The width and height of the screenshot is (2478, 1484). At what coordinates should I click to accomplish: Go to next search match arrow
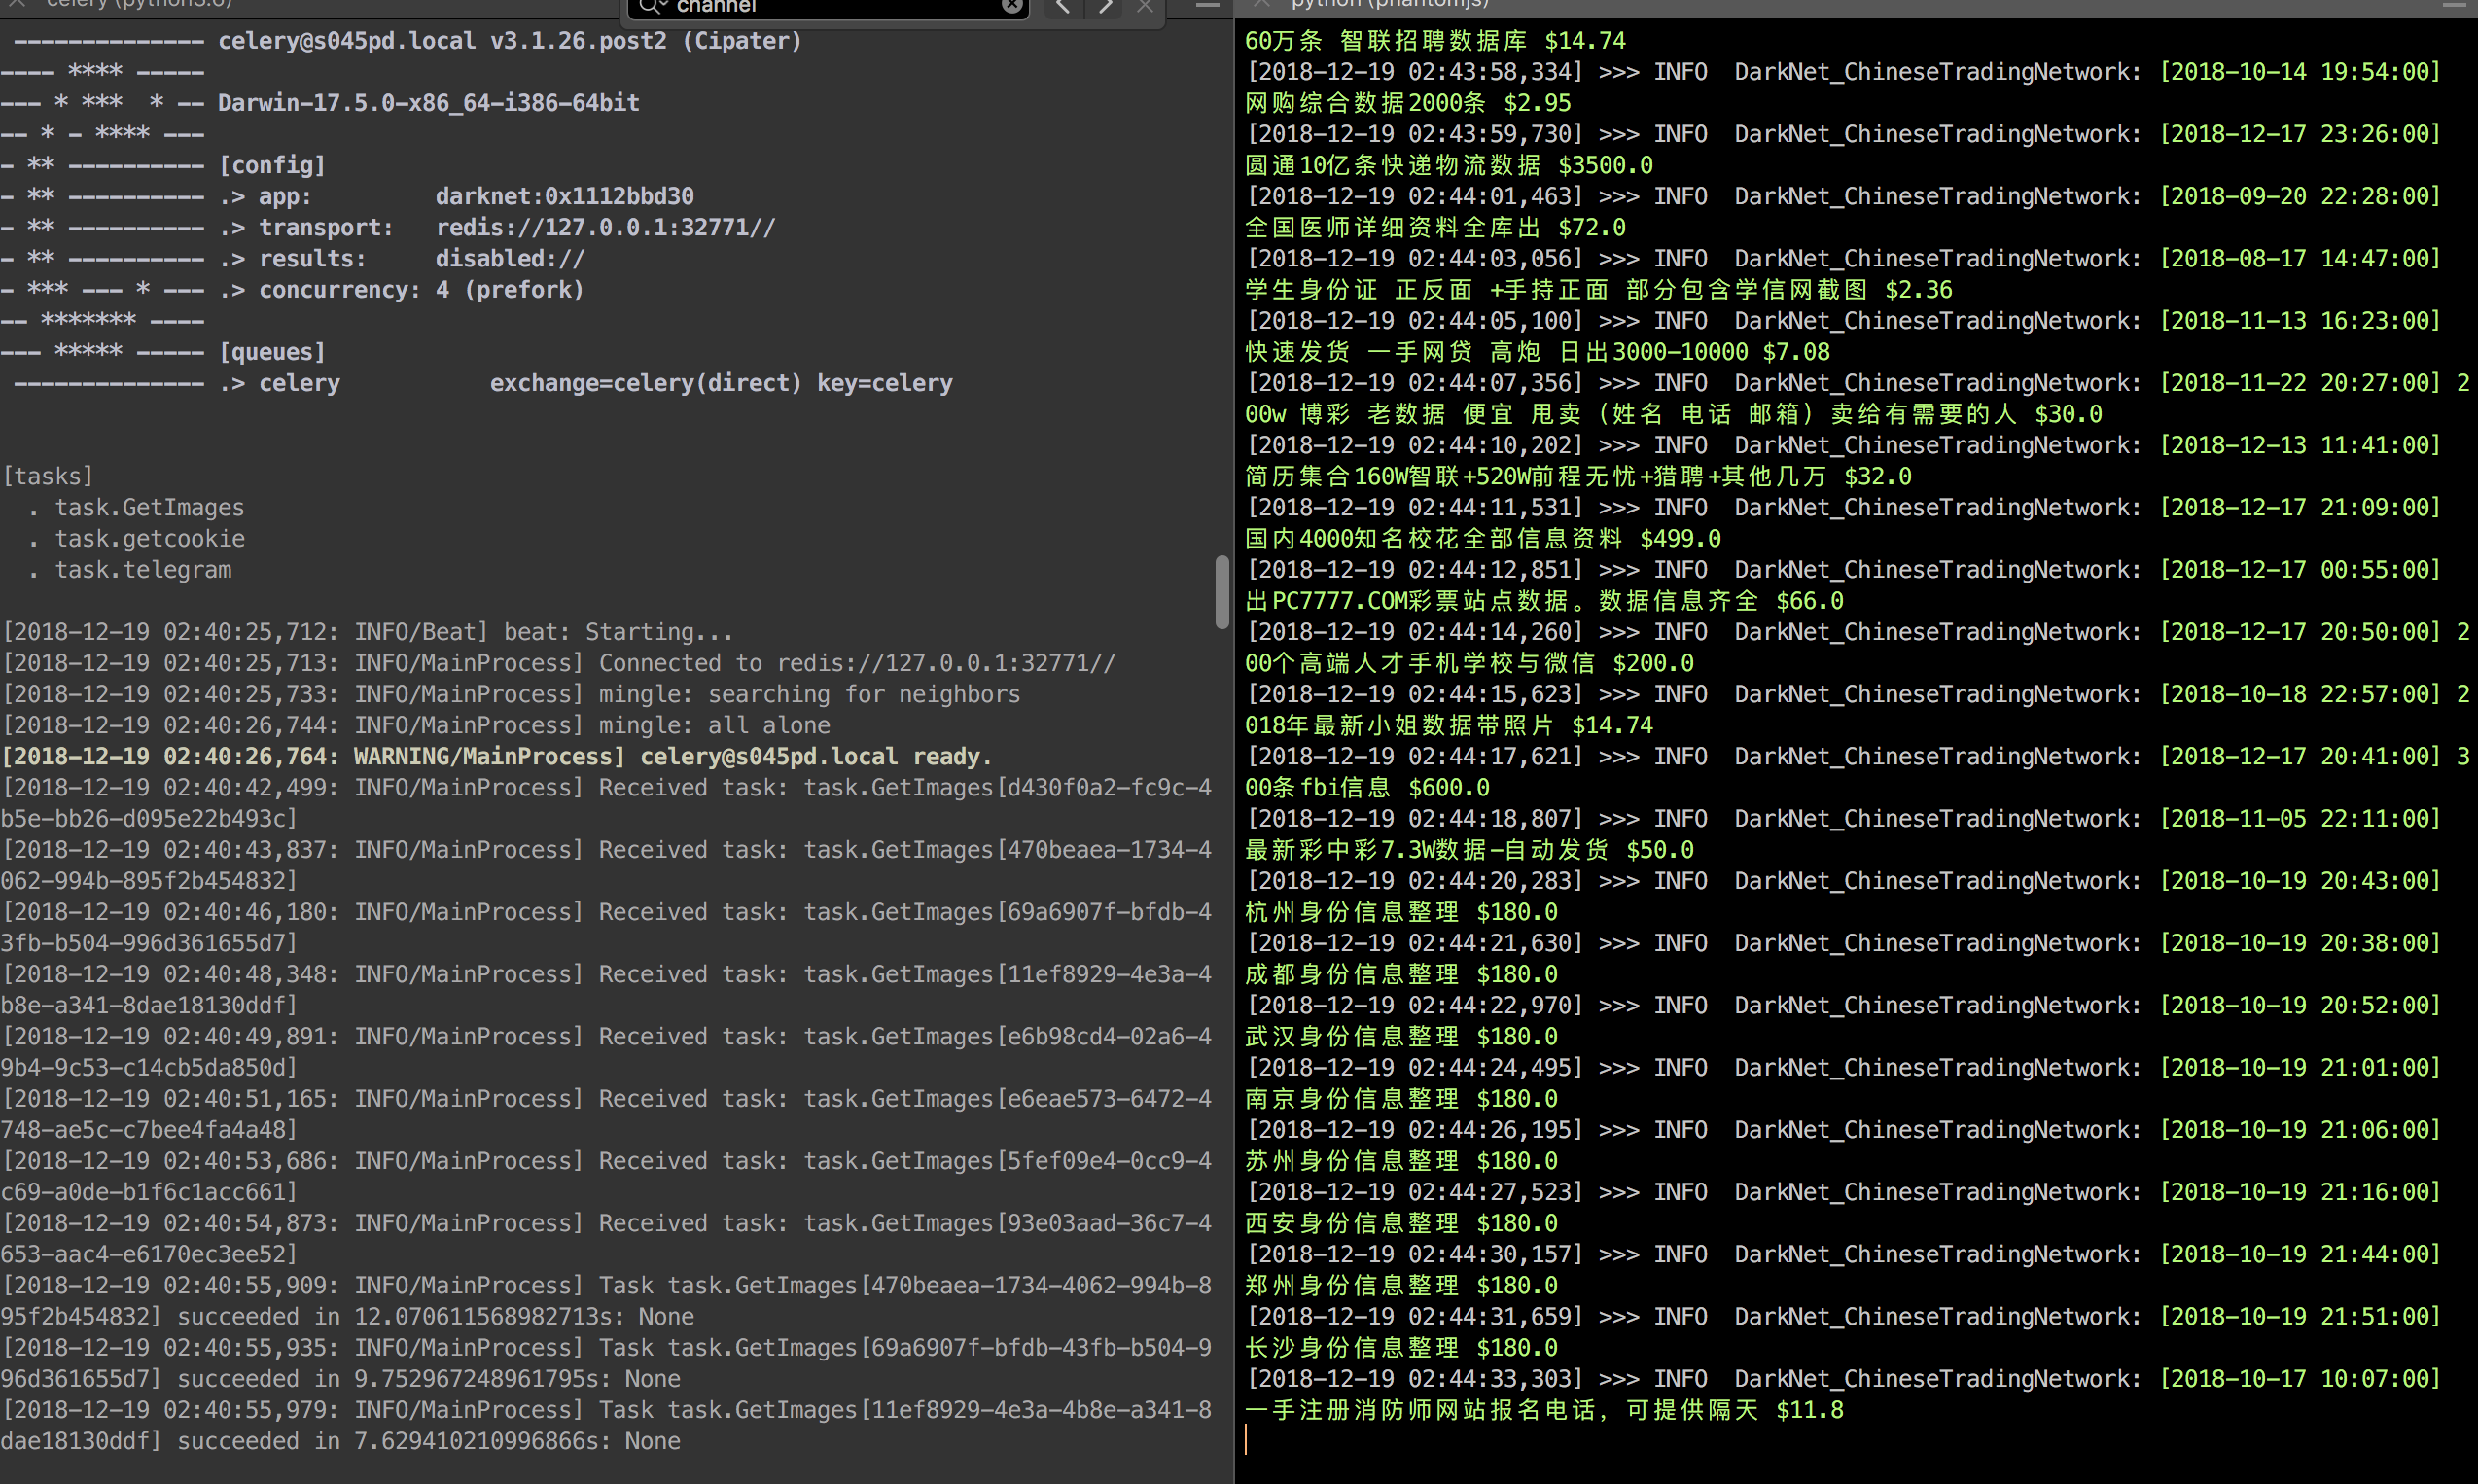(1105, 7)
